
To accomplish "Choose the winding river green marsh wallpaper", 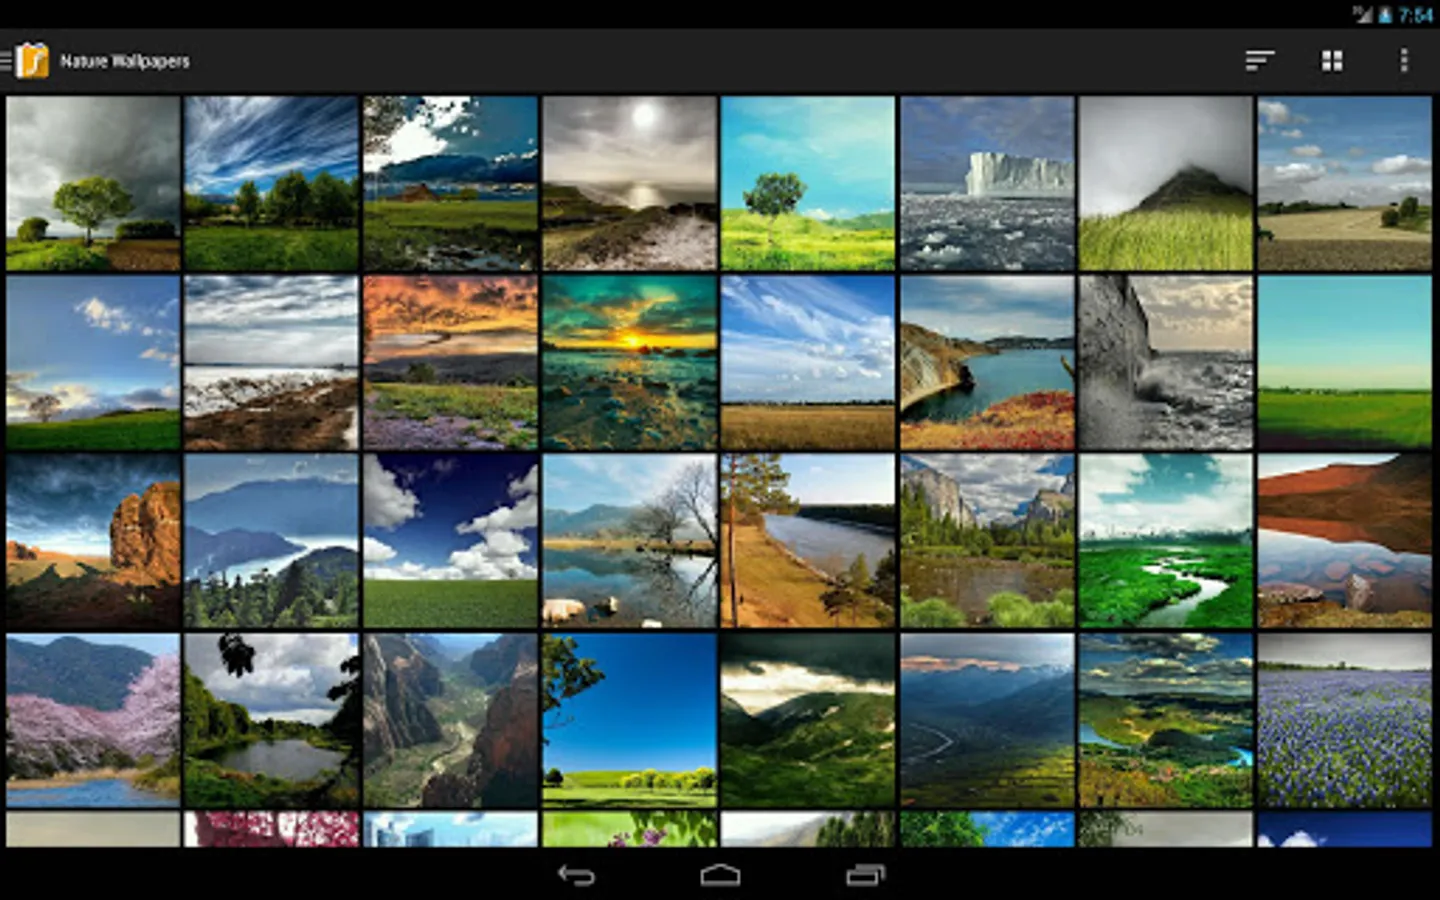I will [1166, 541].
